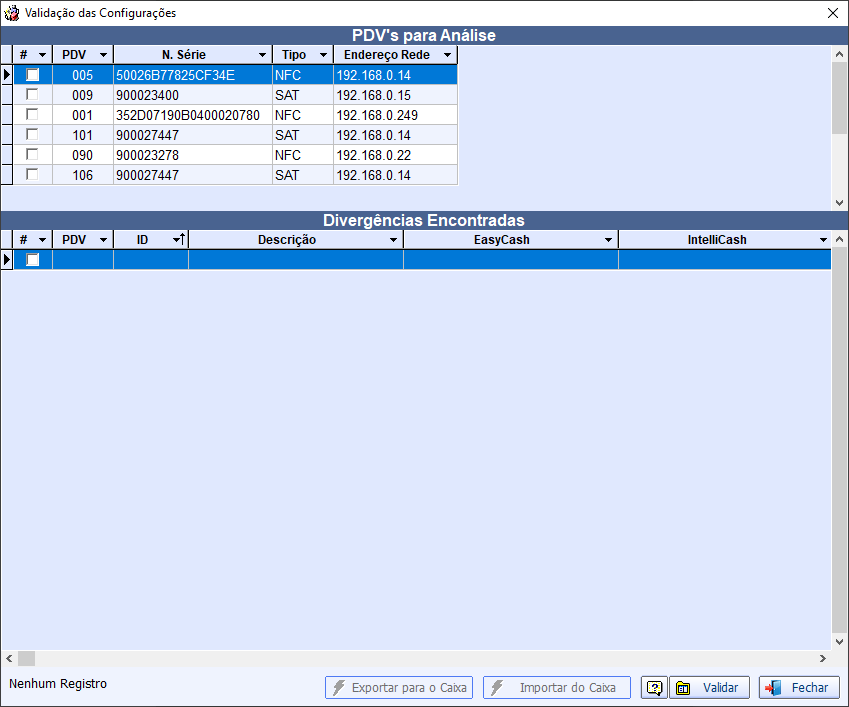Open the N. Série column filter dropdown
The width and height of the screenshot is (849, 707).
coord(262,55)
